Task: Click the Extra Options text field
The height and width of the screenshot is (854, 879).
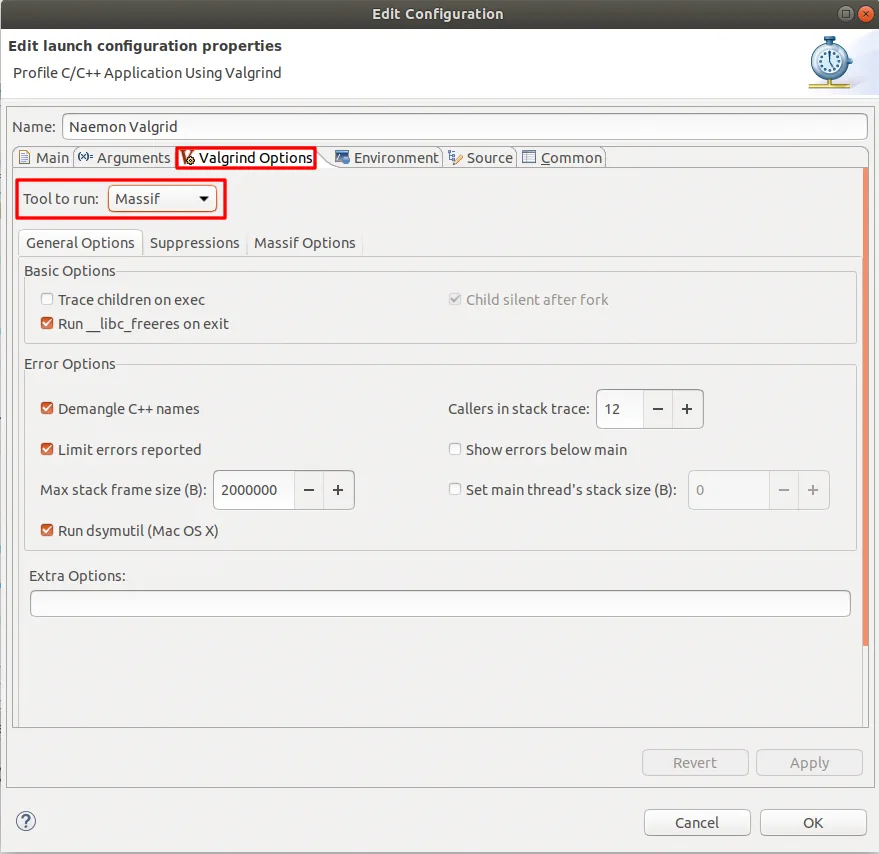Action: pyautogui.click(x=440, y=603)
